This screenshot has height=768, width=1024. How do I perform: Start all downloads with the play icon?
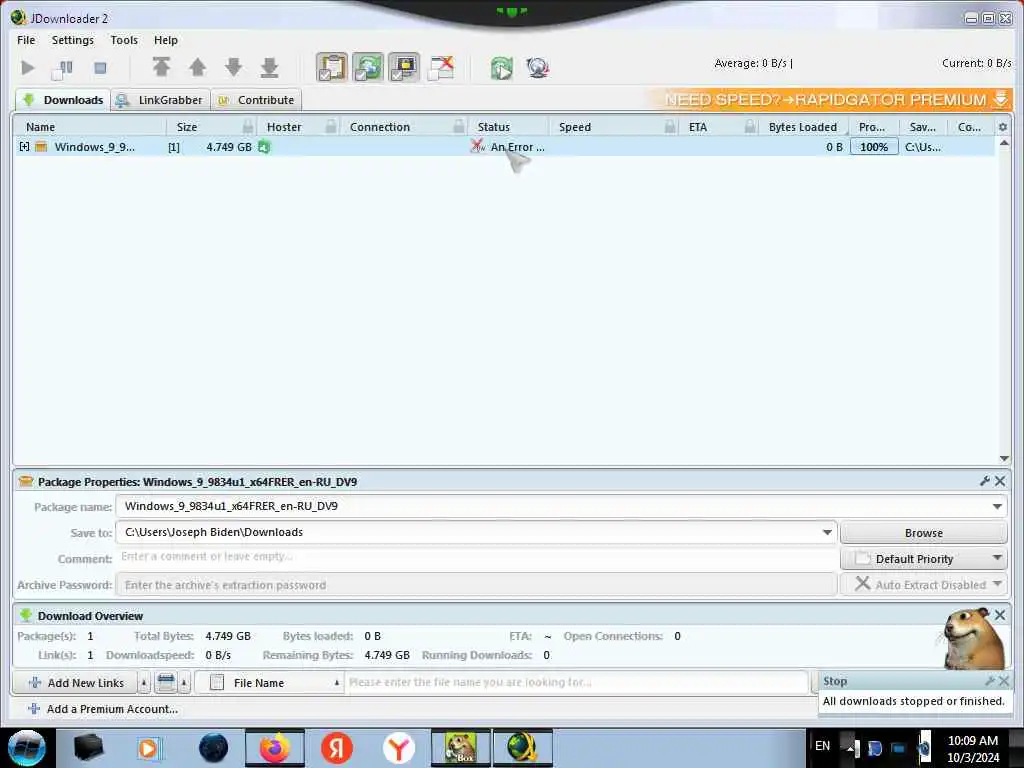click(27, 68)
